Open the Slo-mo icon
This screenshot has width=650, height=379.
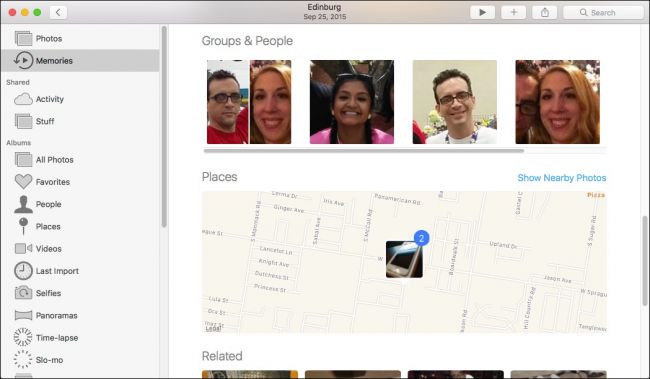[23, 360]
